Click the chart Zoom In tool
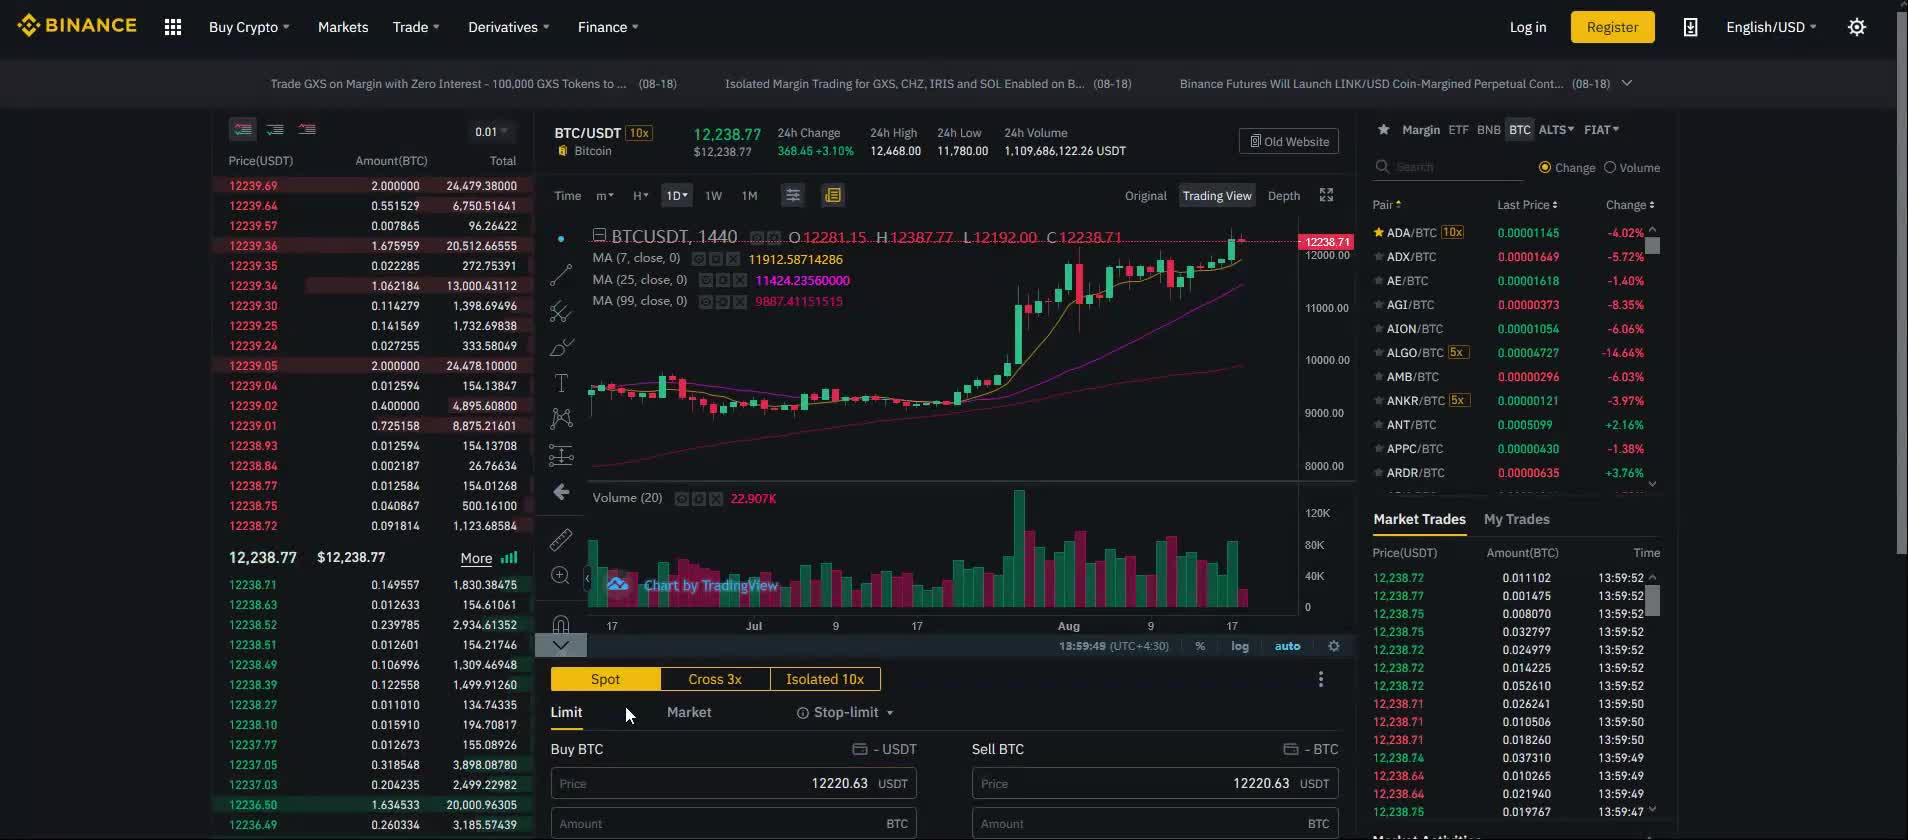The image size is (1908, 840). pos(561,576)
